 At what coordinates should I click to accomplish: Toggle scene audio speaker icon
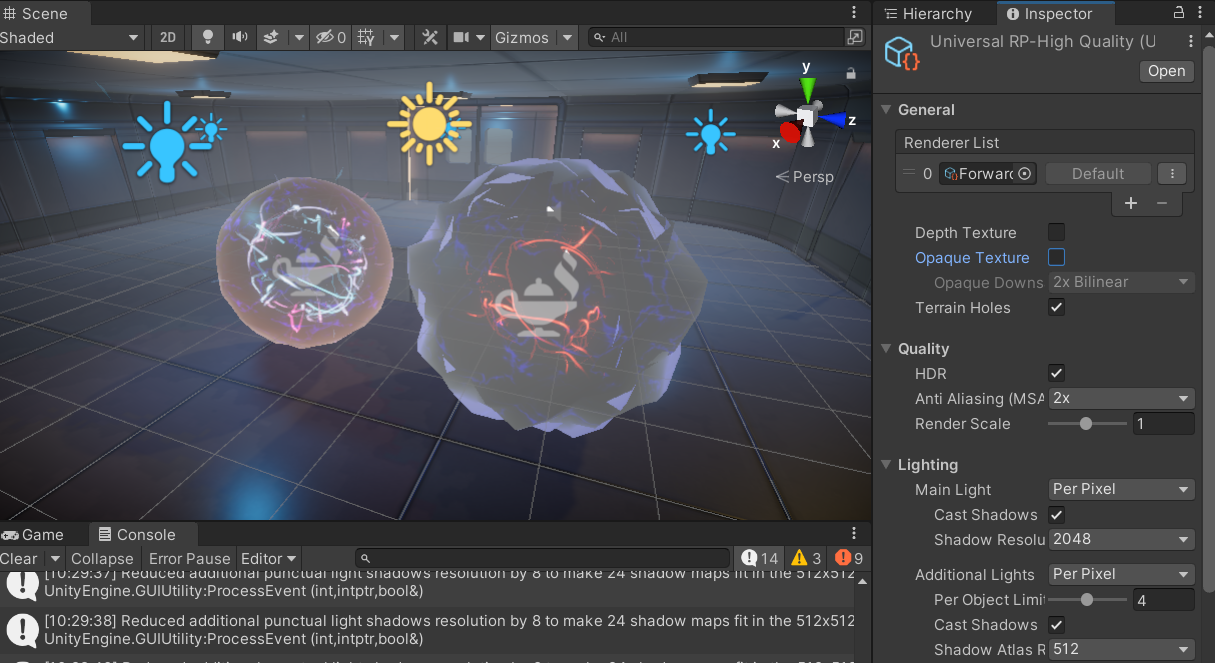(x=240, y=37)
